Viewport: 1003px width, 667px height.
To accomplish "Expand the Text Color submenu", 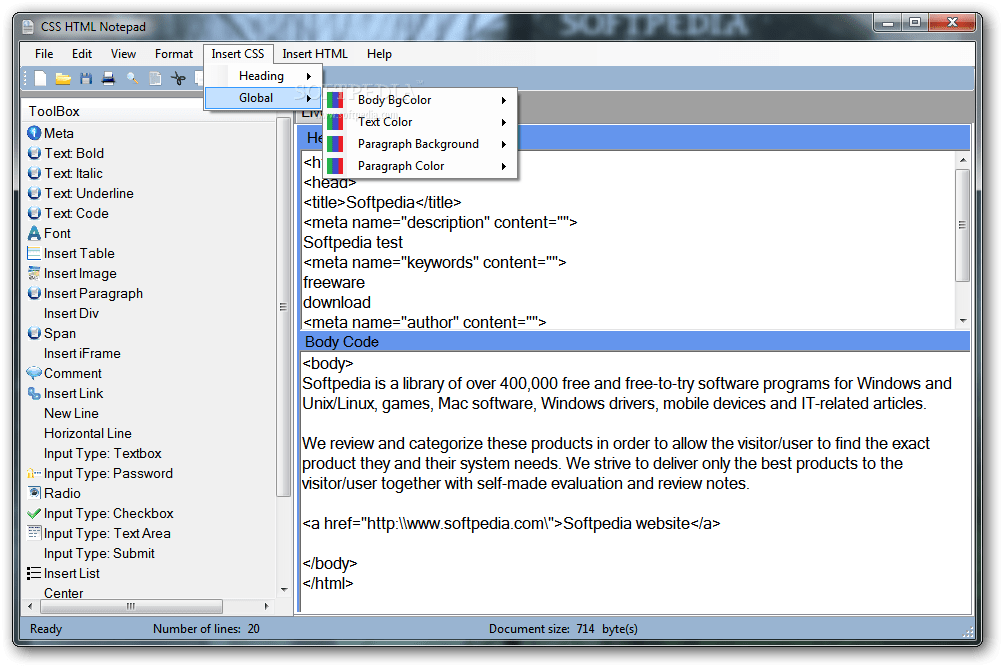I will [420, 122].
